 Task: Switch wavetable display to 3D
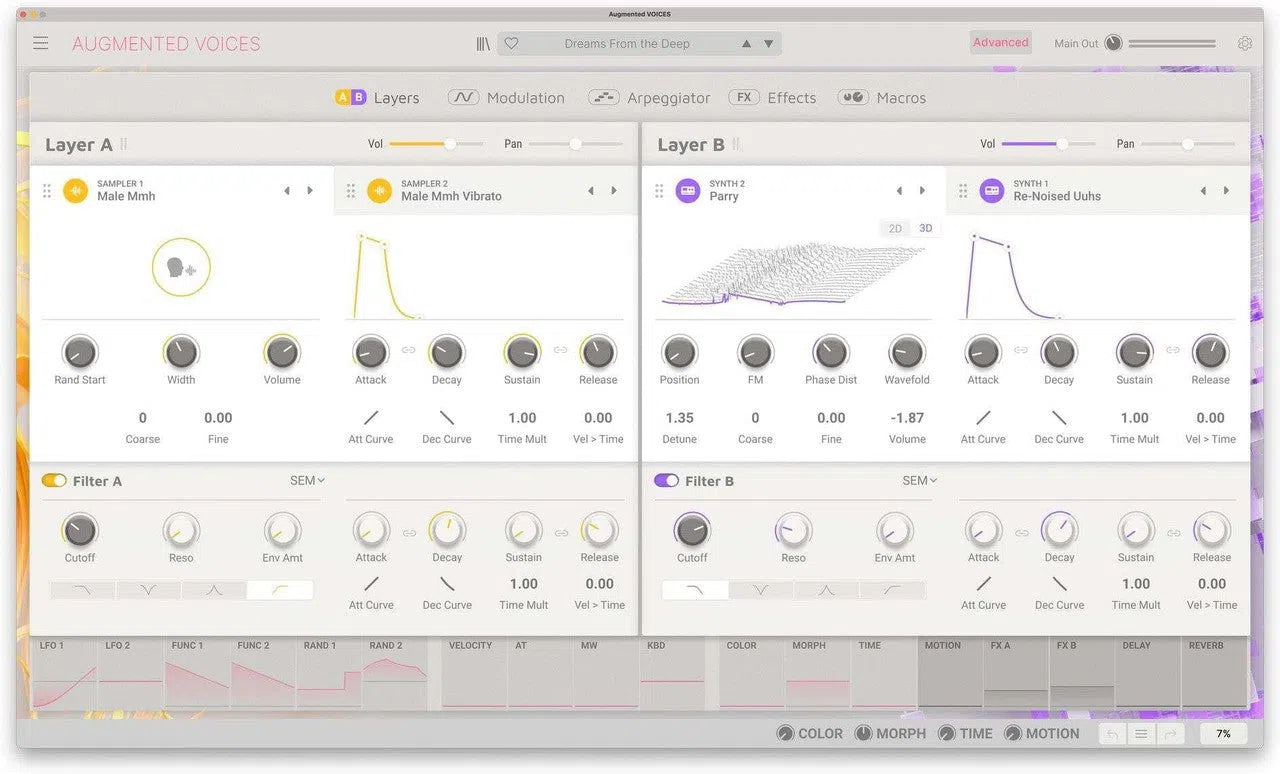coord(926,229)
